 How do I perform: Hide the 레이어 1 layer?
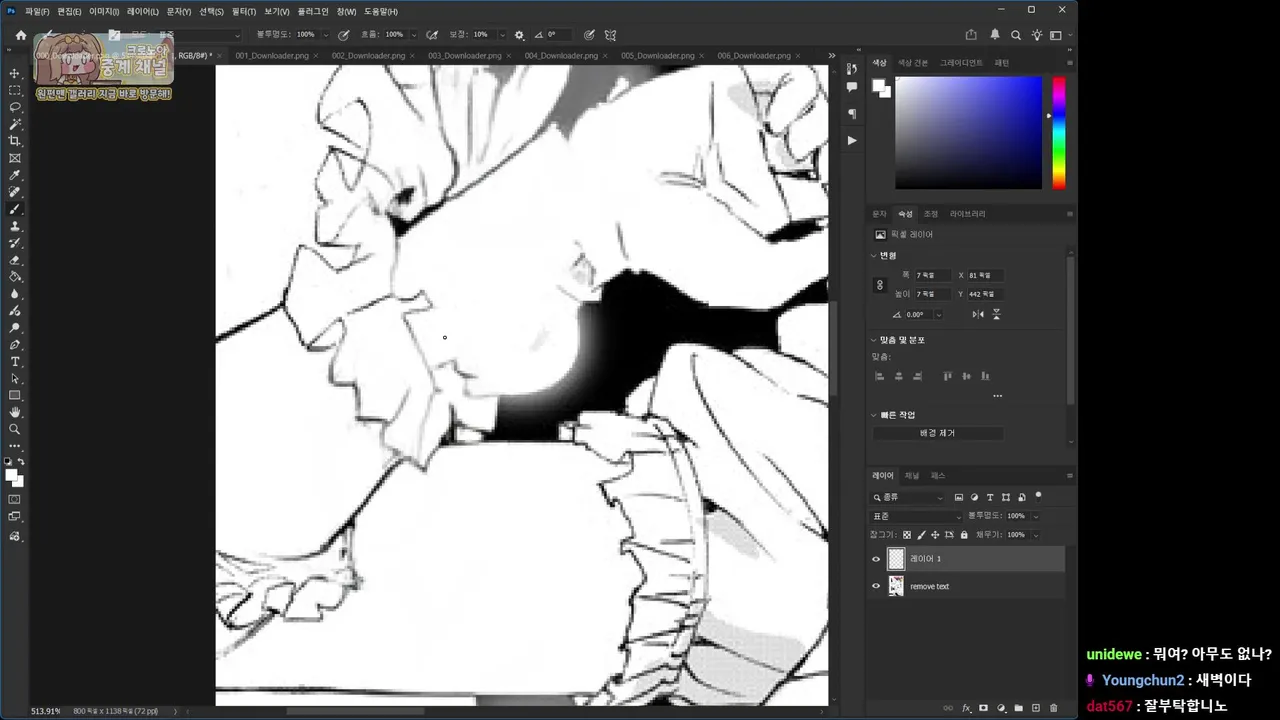click(876, 559)
